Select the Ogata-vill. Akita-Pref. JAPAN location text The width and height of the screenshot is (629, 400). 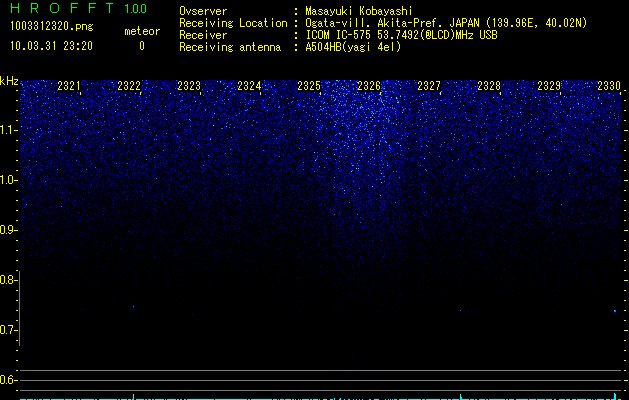(446, 23)
